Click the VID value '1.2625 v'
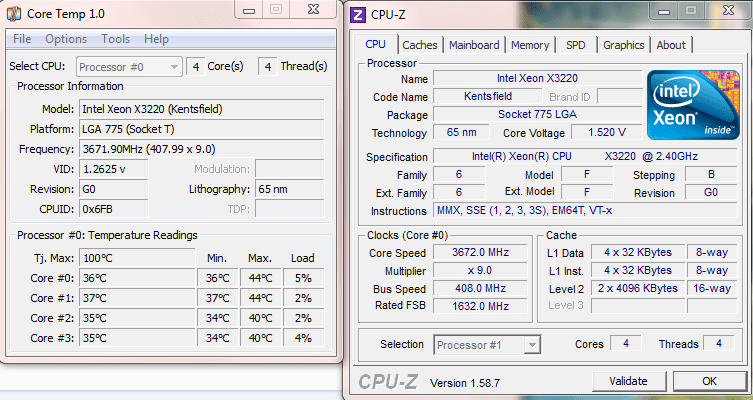Image resolution: width=753 pixels, height=400 pixels. [114, 169]
